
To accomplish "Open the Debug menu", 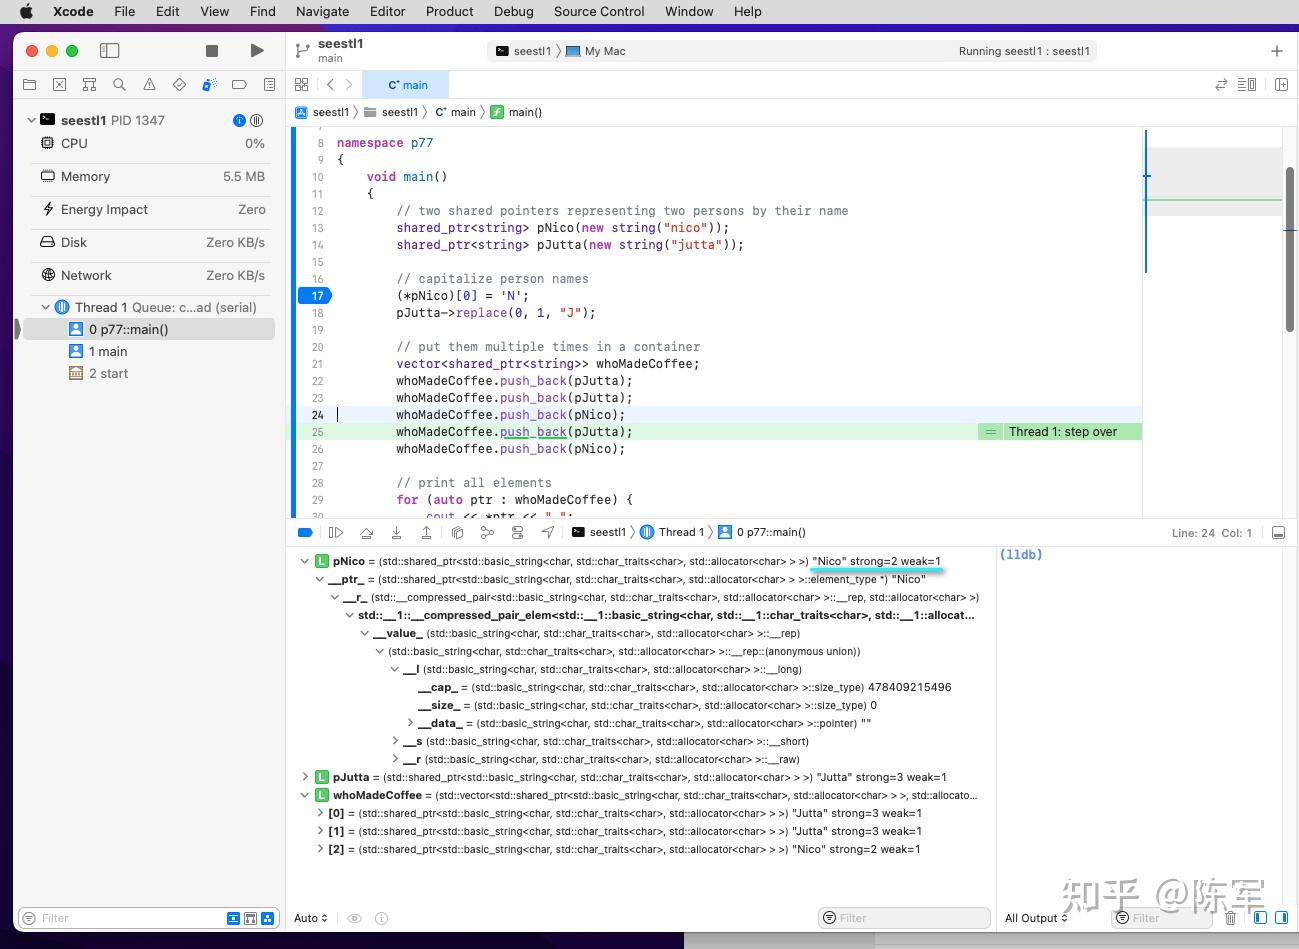I will tap(513, 11).
